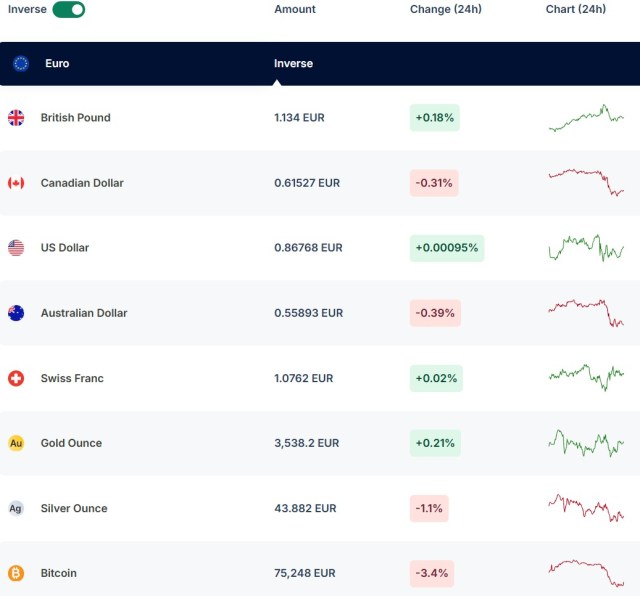Click the Chart (24h) column header
The image size is (640, 596).
point(576,9)
